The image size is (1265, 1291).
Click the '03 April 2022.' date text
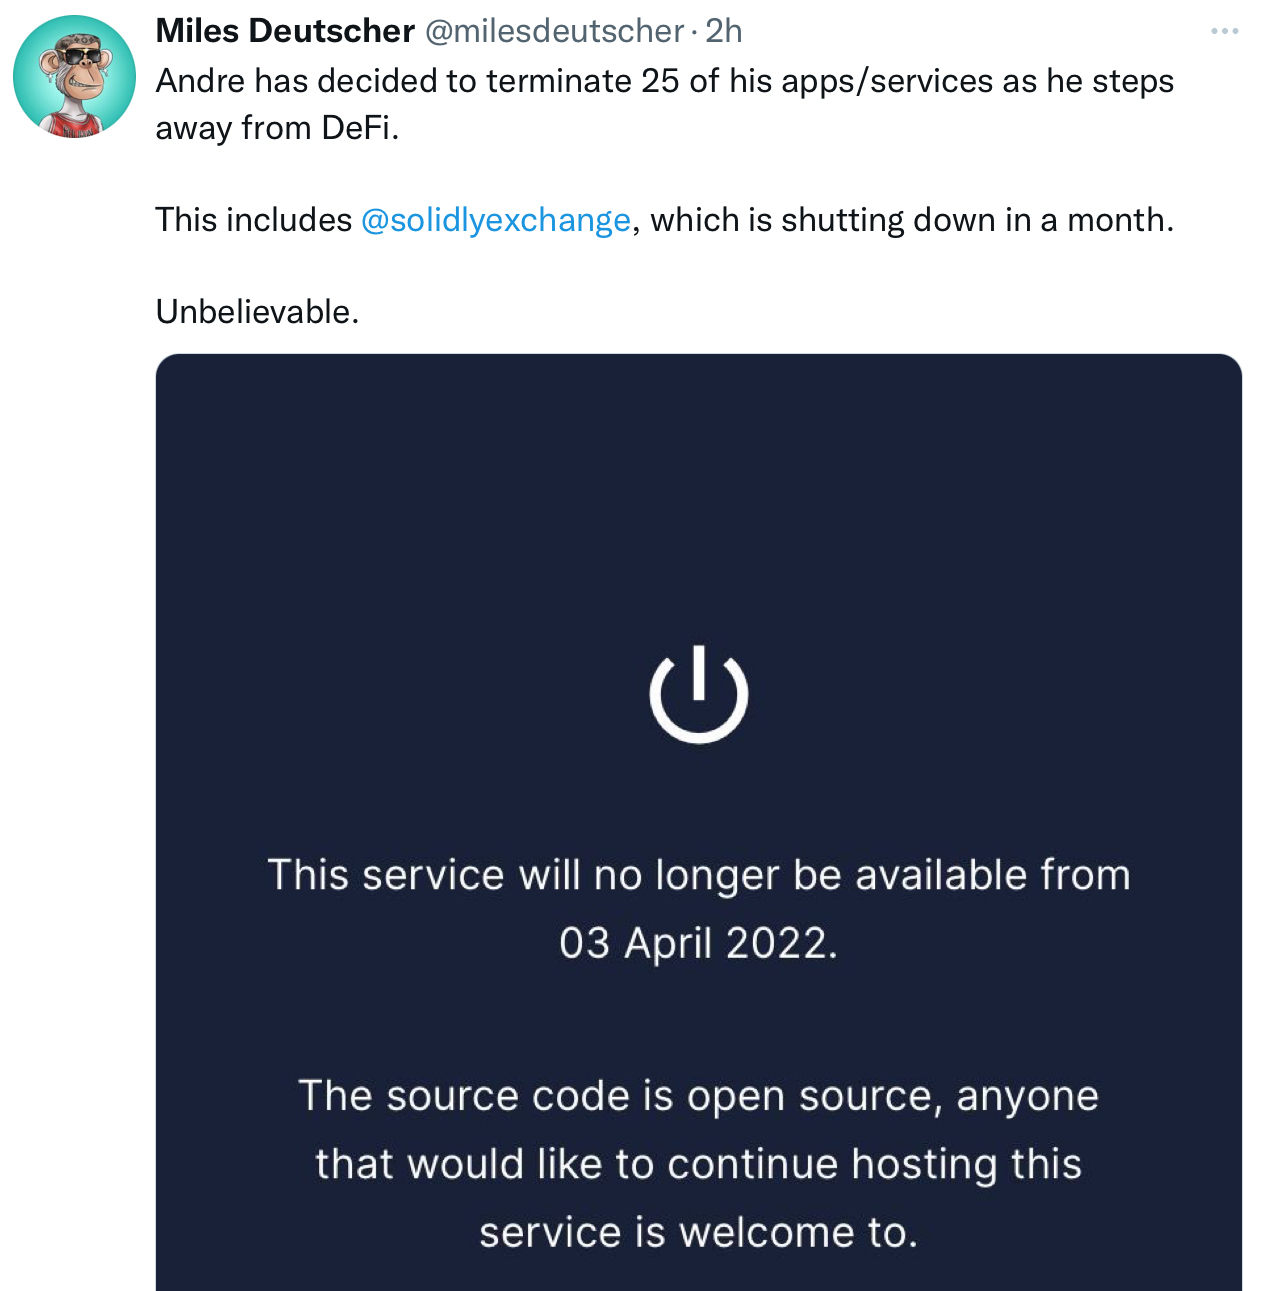(698, 943)
